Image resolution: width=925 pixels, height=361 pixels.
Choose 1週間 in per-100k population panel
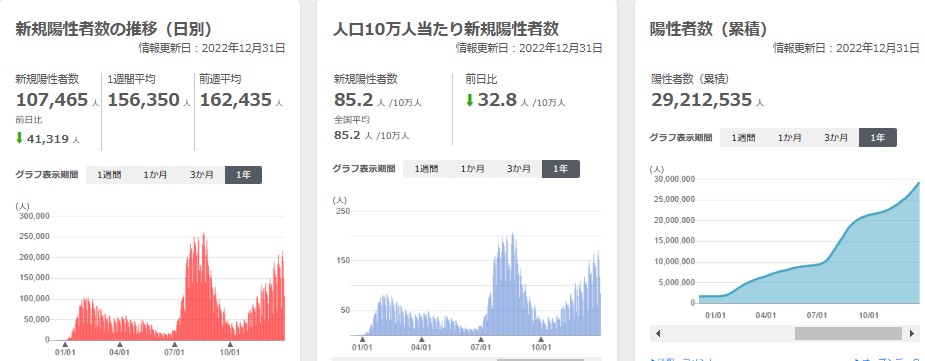click(x=426, y=169)
